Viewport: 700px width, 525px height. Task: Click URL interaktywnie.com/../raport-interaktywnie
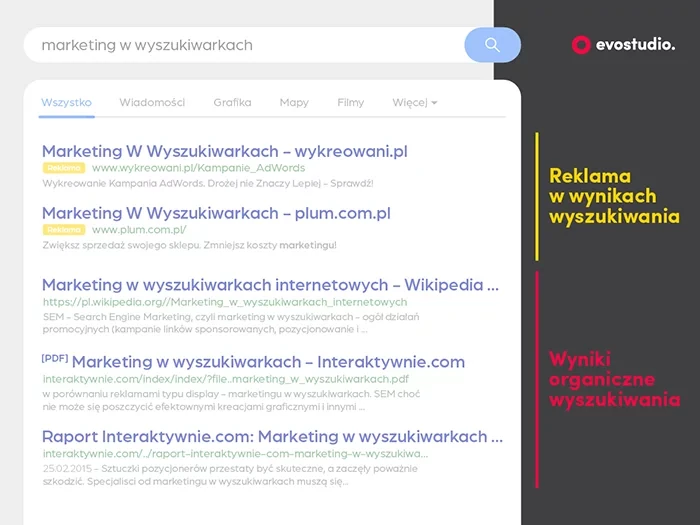(x=235, y=454)
